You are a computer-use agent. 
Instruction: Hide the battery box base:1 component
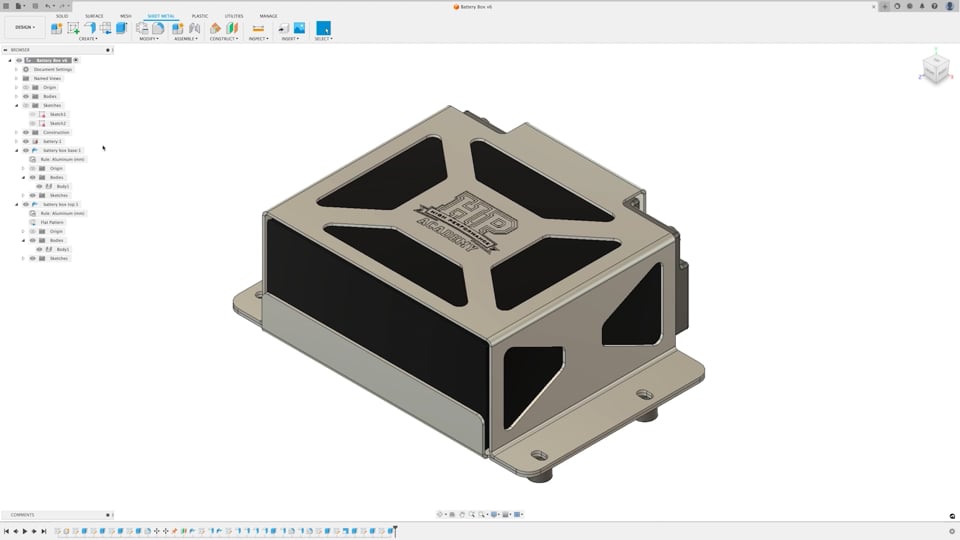pos(26,150)
